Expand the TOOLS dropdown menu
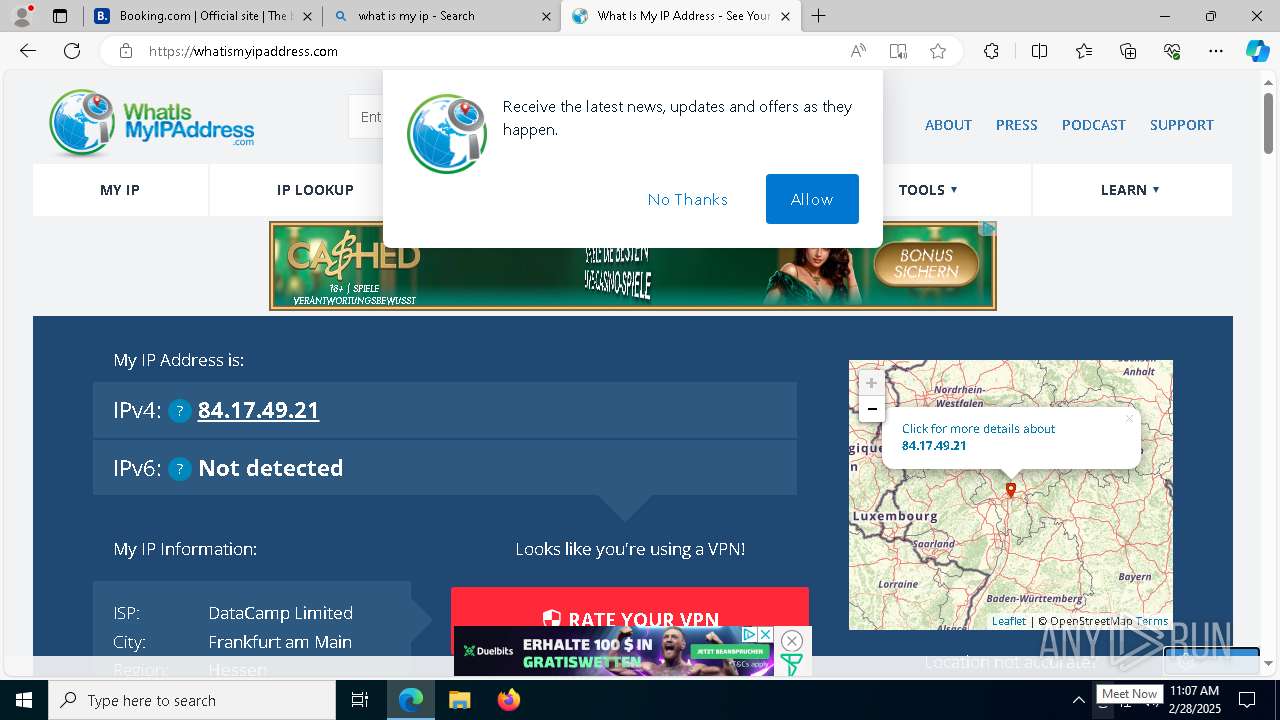Viewport: 1280px width, 720px height. pyautogui.click(x=928, y=190)
